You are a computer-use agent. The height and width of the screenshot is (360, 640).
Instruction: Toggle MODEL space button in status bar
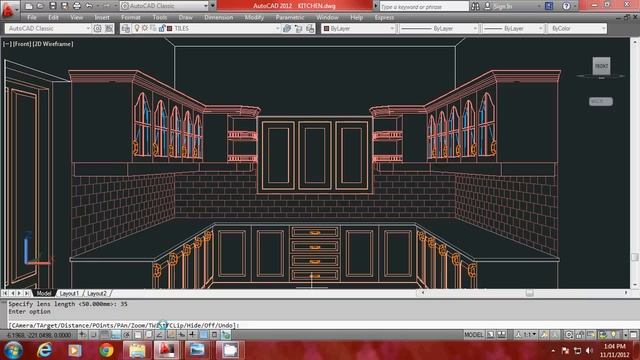[x=473, y=335]
